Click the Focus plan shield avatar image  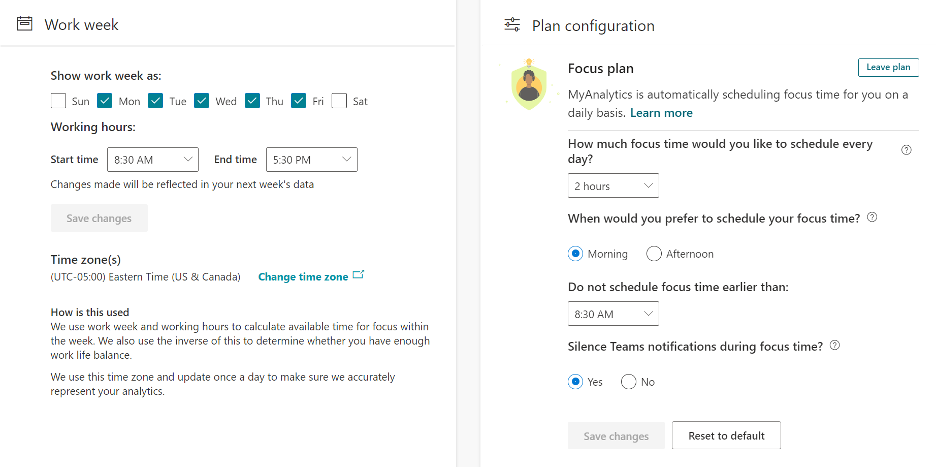(x=528, y=84)
